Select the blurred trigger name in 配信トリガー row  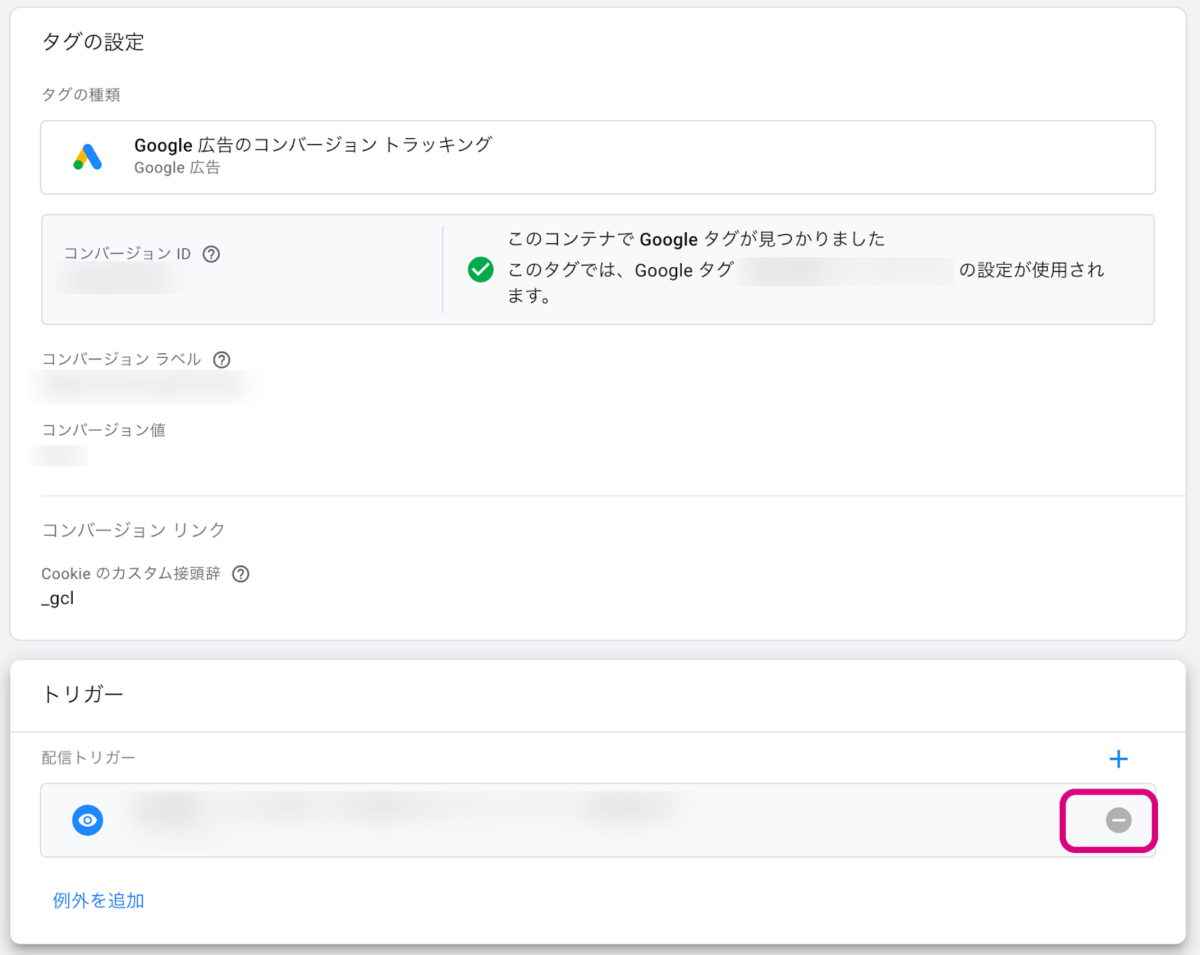(x=400, y=810)
